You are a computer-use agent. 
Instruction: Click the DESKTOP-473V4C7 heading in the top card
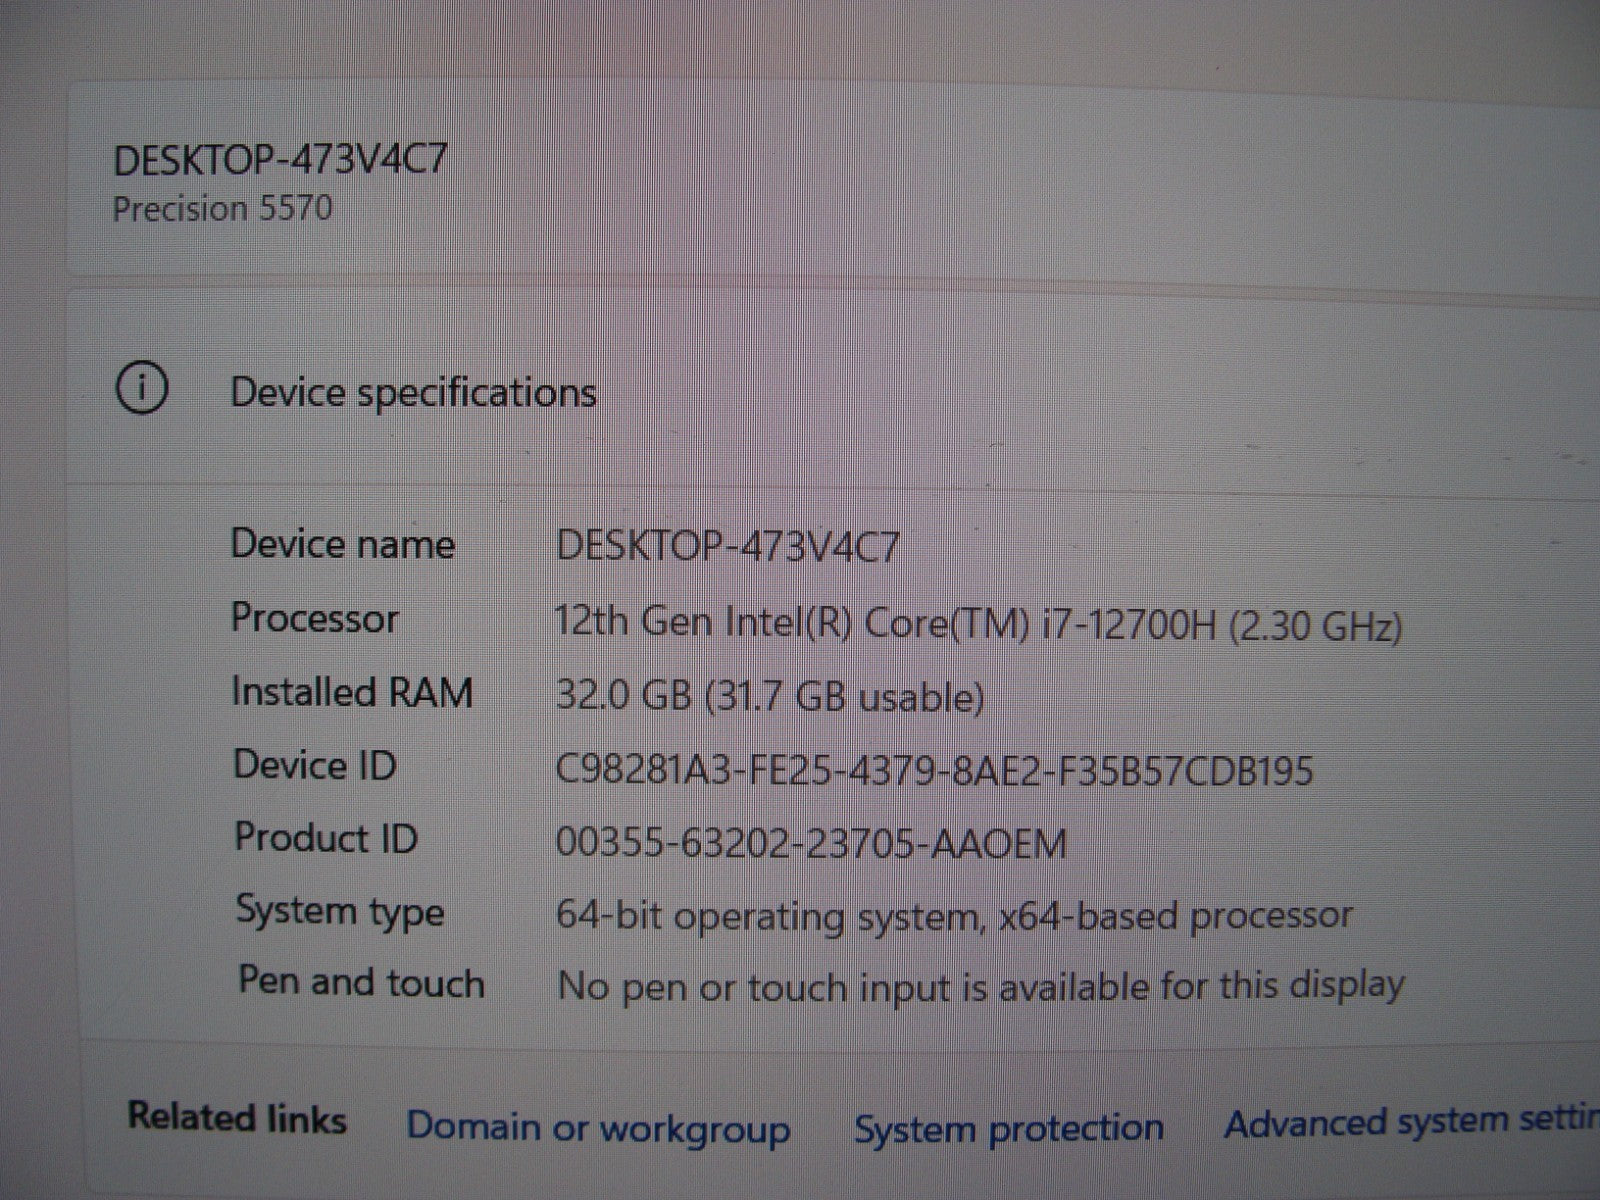point(280,160)
